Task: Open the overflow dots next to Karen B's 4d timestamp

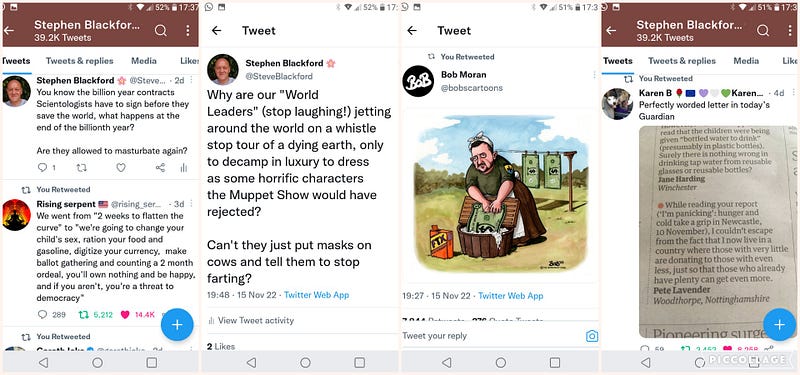Action: 794,93
